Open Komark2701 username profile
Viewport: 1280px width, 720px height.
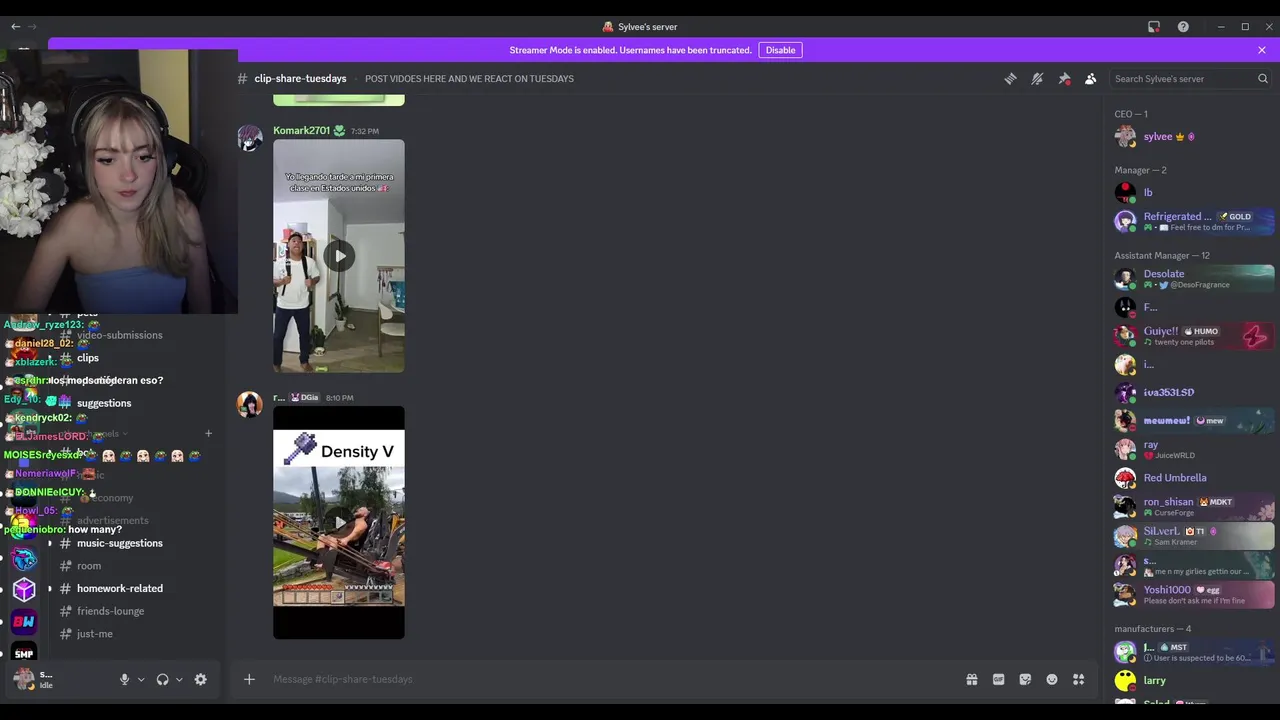click(x=301, y=131)
